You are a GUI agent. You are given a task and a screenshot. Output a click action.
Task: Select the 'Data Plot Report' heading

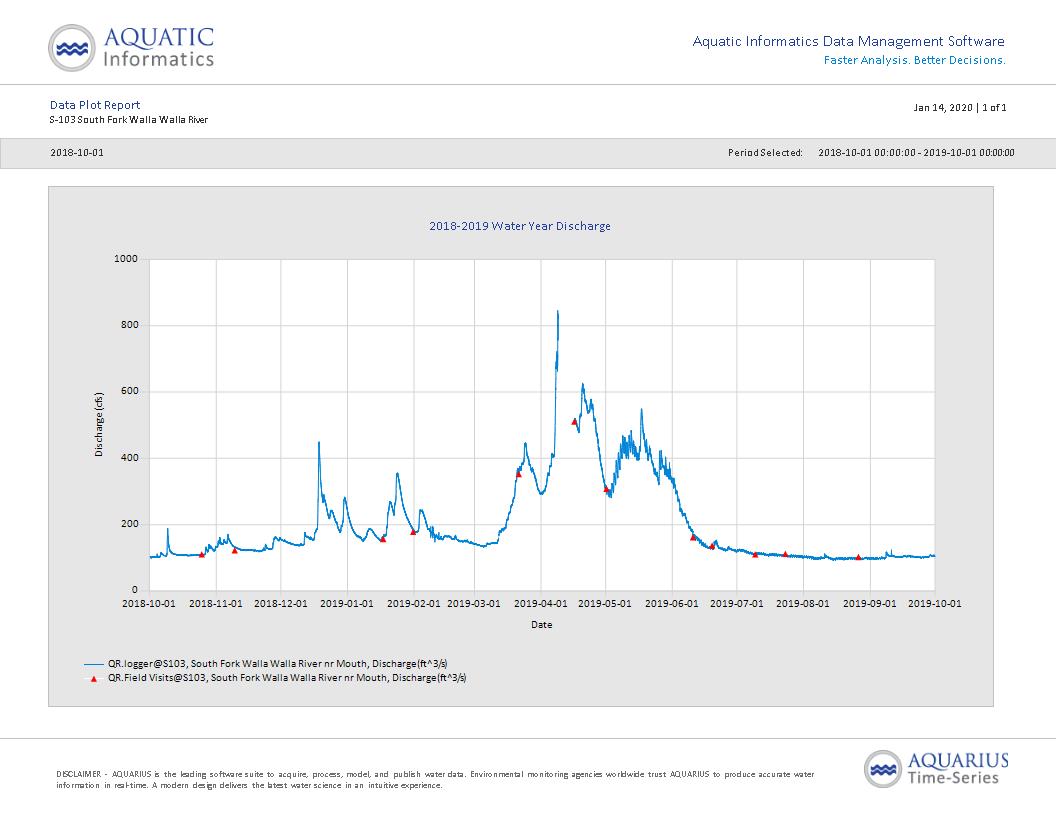95,105
